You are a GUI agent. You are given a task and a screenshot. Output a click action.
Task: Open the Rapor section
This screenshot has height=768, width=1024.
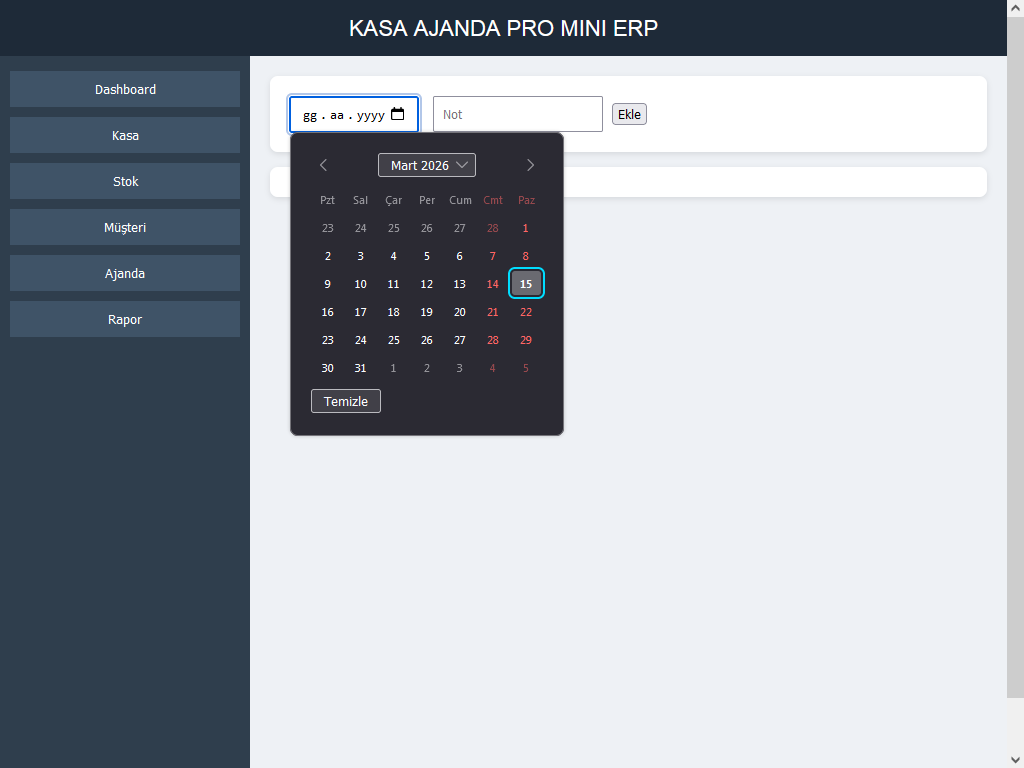click(125, 319)
